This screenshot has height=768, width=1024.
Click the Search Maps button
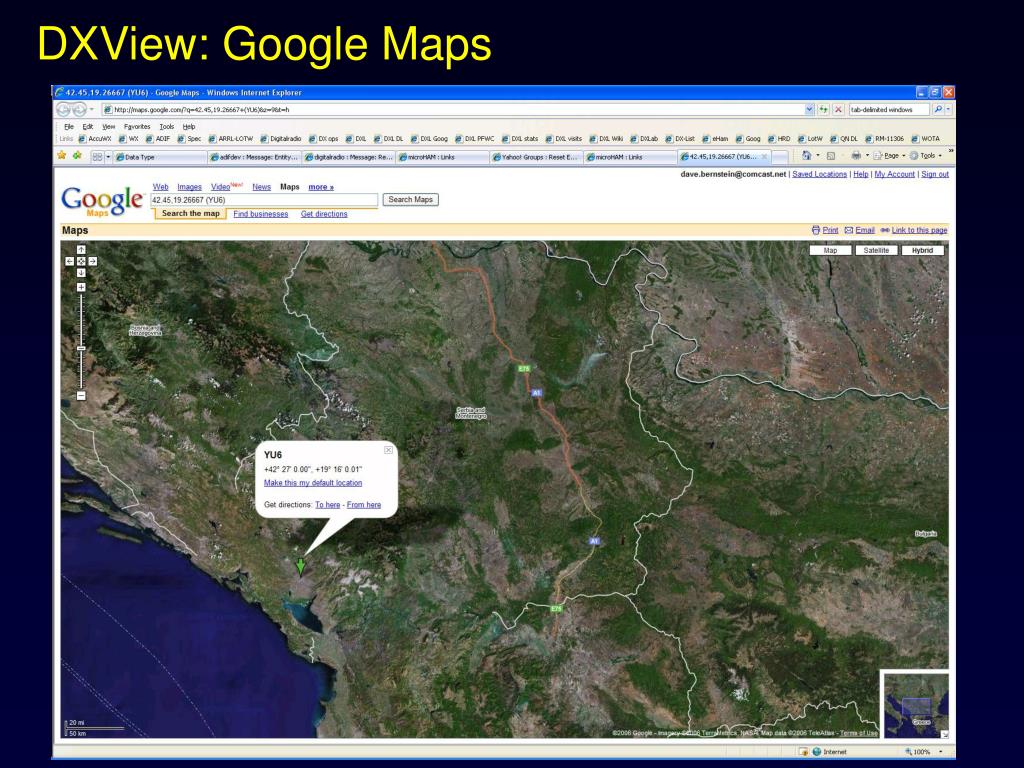411,200
